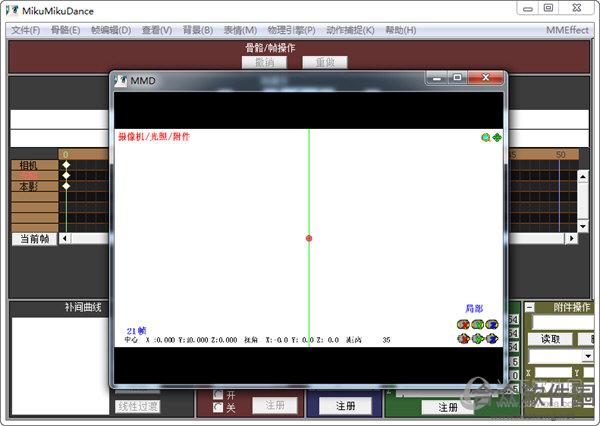600x426 pixels.
Task: Open the 帮助(H) menu
Action: click(x=401, y=30)
